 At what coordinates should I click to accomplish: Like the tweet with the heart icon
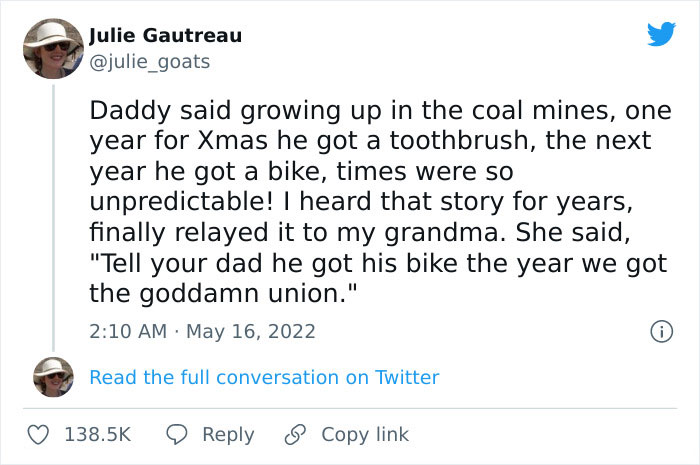pyautogui.click(x=38, y=434)
